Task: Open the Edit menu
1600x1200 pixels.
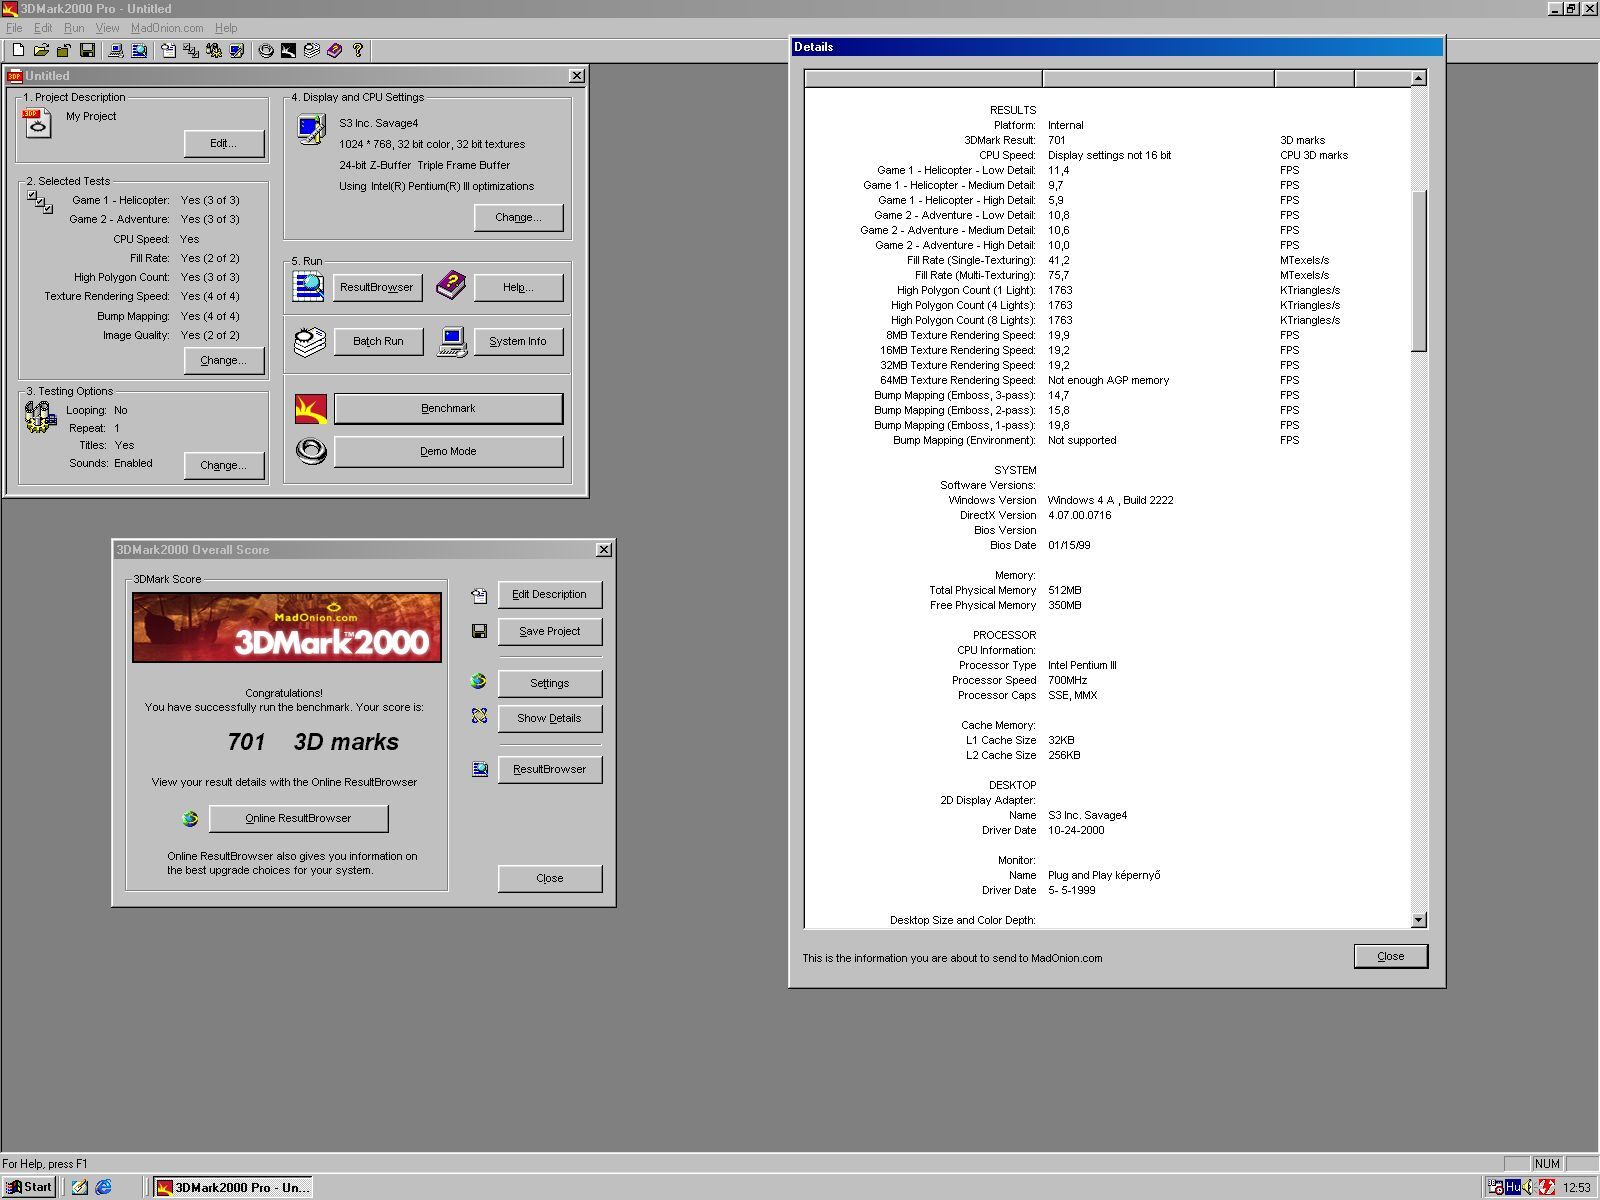Action: [x=43, y=28]
